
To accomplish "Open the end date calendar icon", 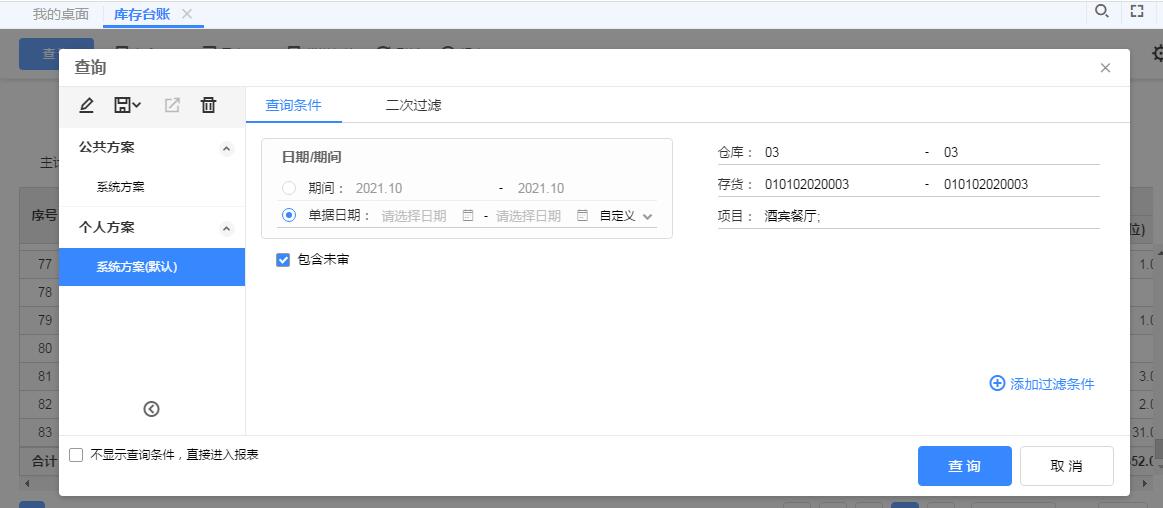I will 582,216.
